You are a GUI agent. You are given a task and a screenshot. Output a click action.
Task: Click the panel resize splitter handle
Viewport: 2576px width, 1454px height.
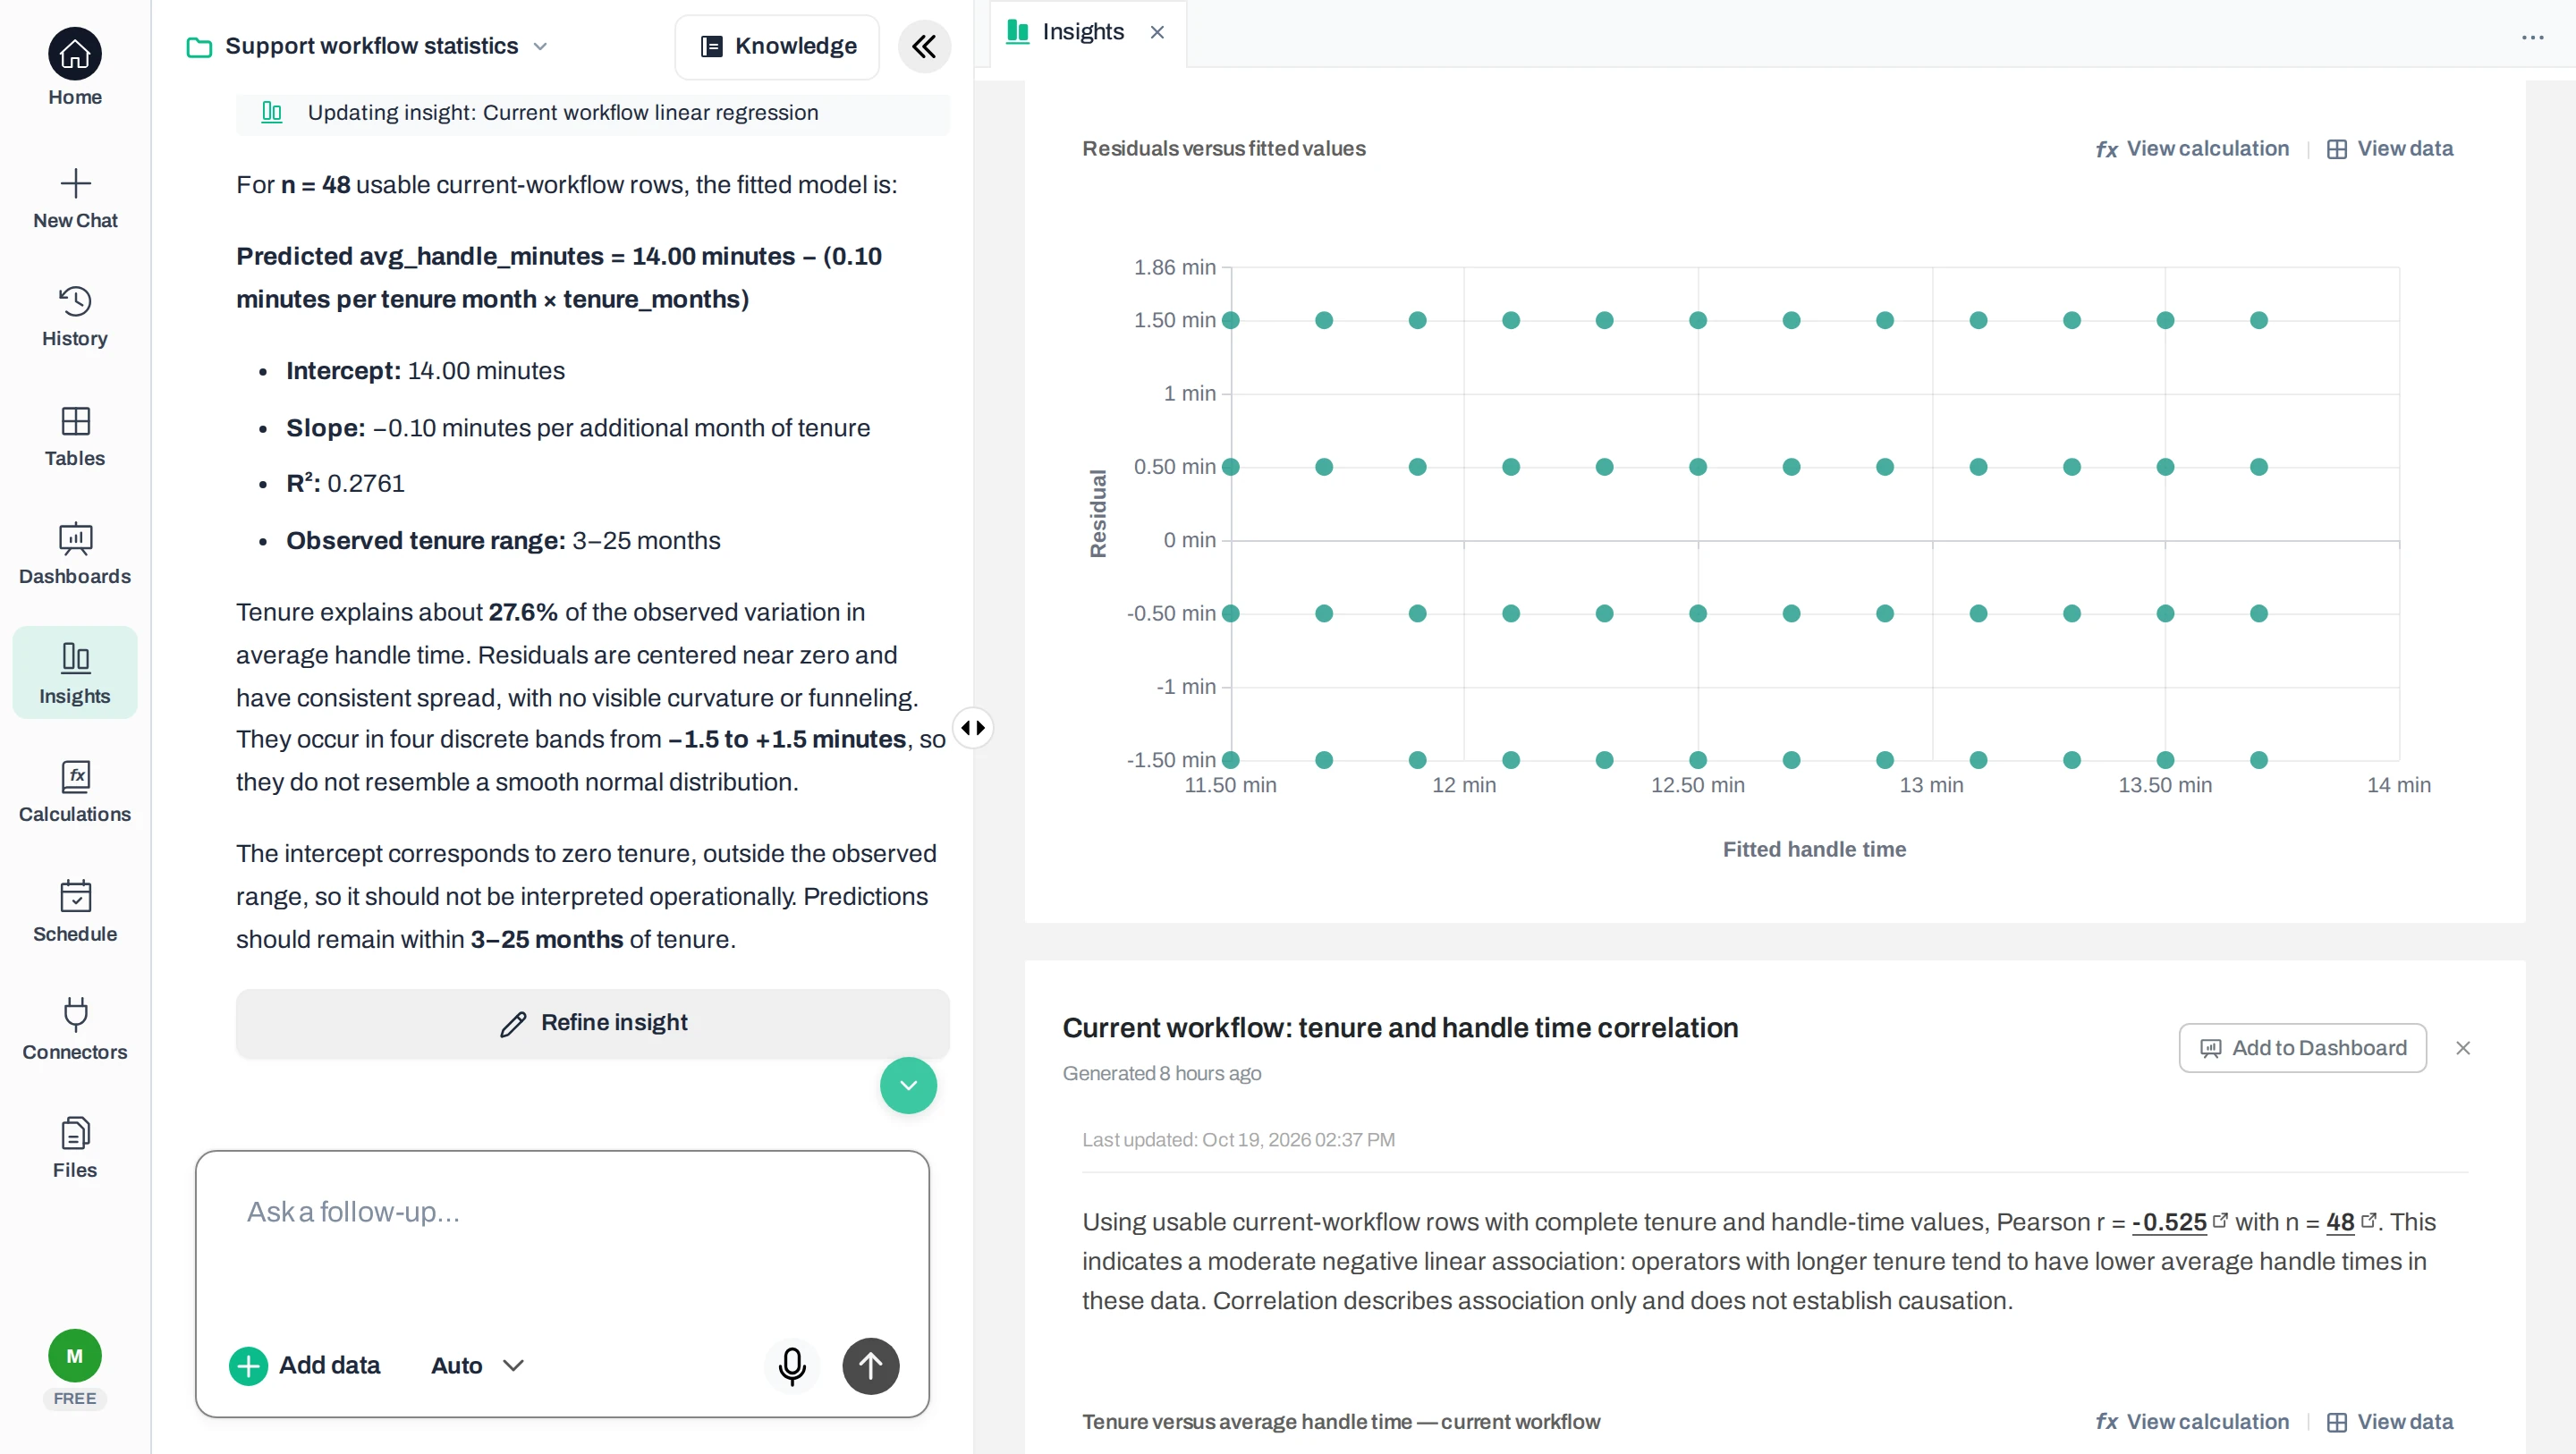click(x=972, y=728)
